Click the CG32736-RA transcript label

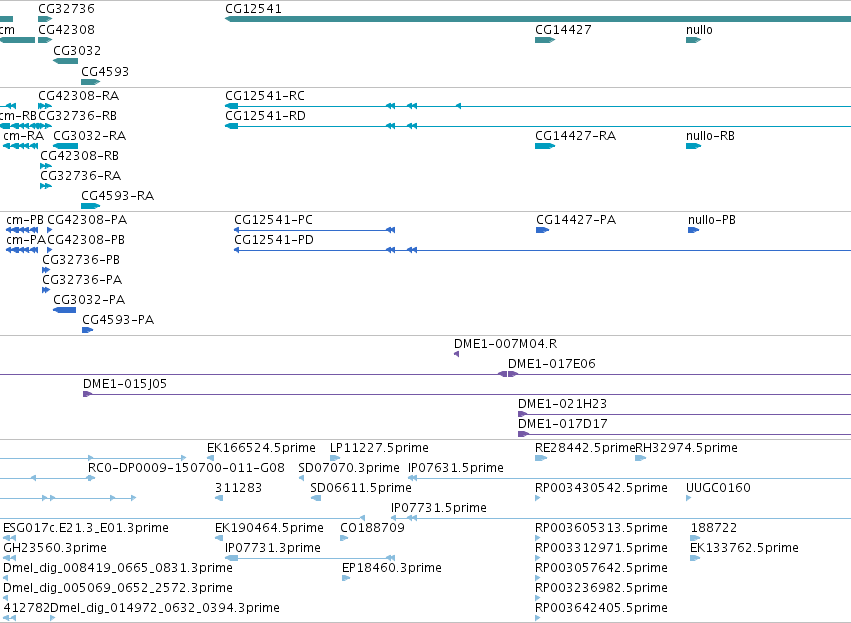[x=80, y=176]
